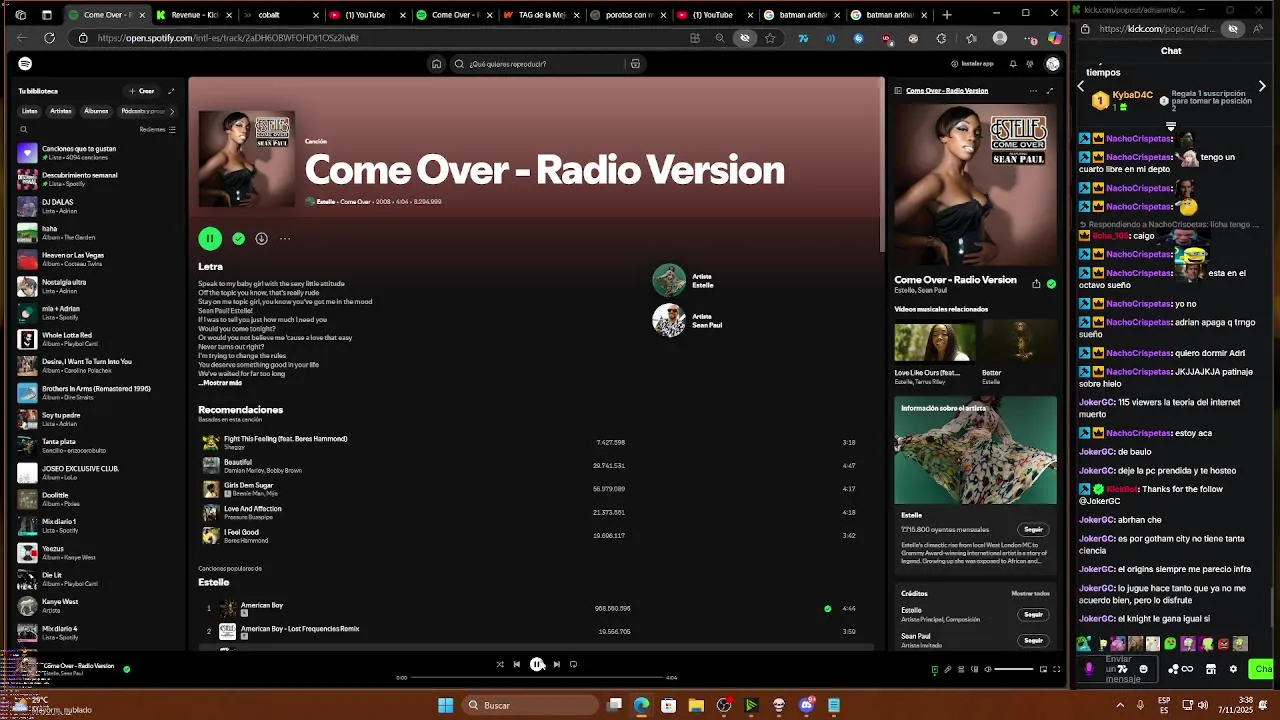Screen dimensions: 1280x720
Task: Toggle the saved check in the now playing panel
Action: pyautogui.click(x=1051, y=284)
